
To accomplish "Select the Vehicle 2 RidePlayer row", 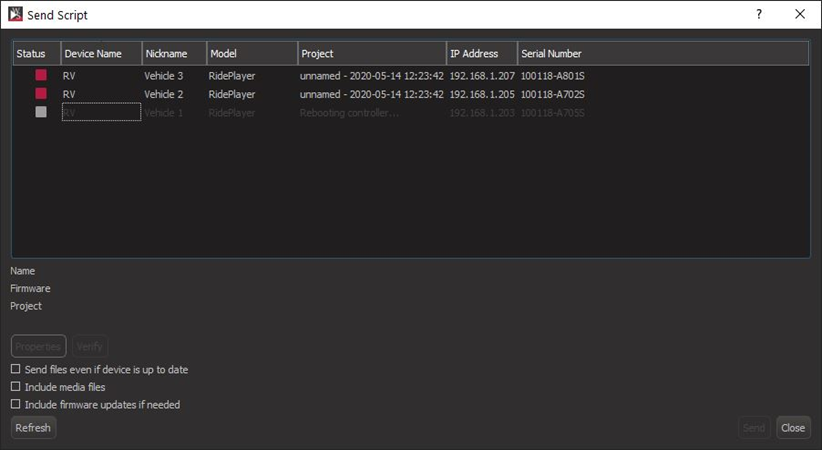I will point(411,94).
